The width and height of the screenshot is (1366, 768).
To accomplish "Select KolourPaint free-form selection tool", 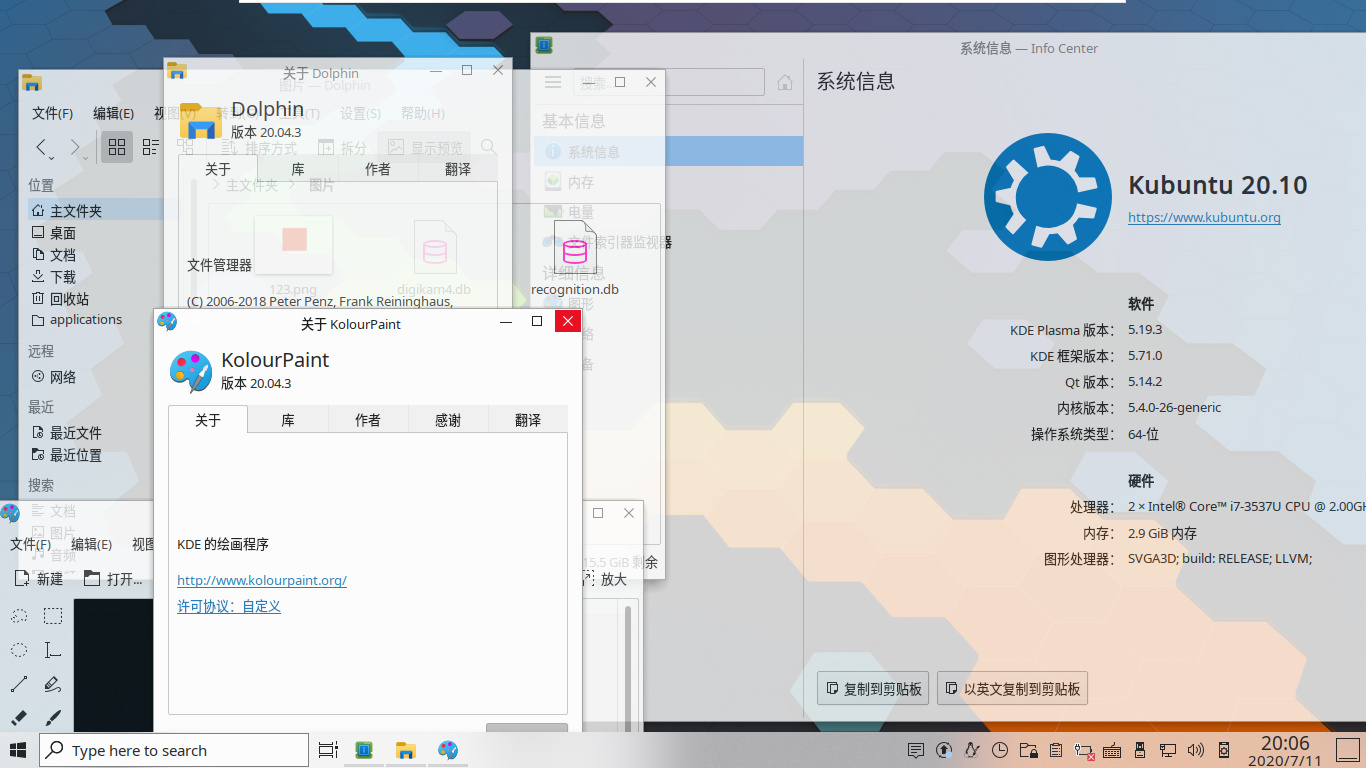I will tap(19, 616).
